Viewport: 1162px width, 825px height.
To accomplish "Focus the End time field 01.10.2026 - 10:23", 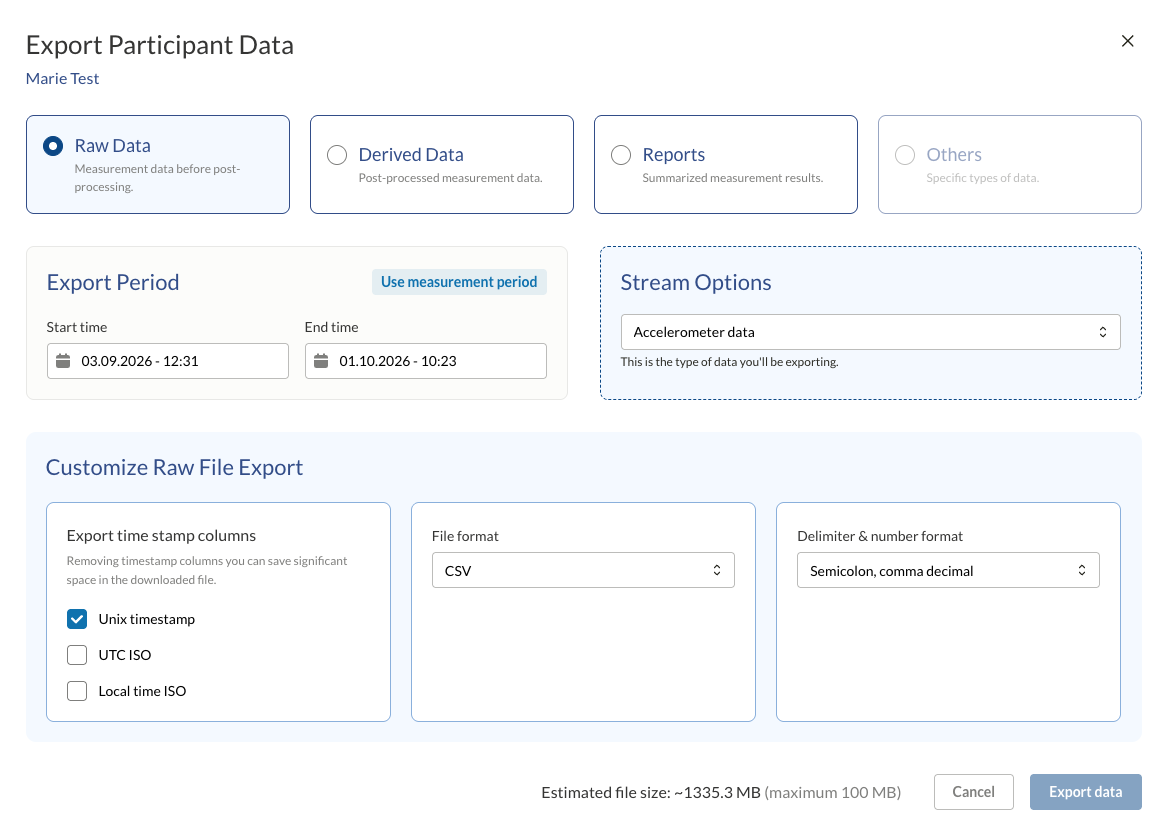I will pyautogui.click(x=425, y=361).
